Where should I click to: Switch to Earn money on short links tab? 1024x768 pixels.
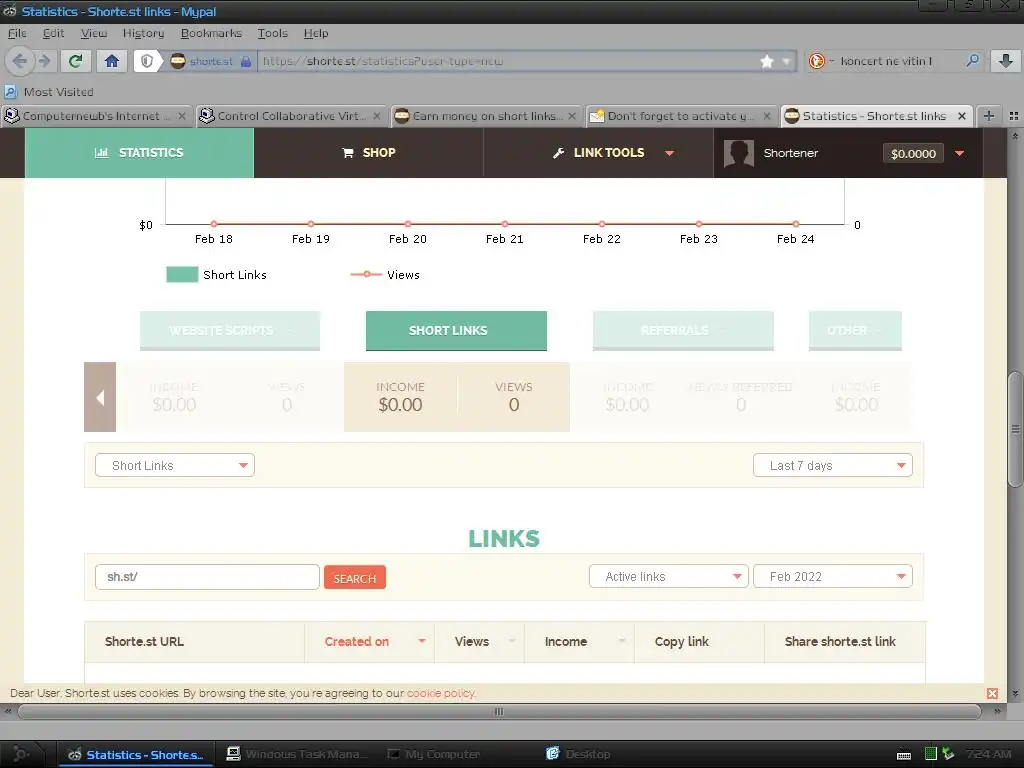pyautogui.click(x=486, y=116)
